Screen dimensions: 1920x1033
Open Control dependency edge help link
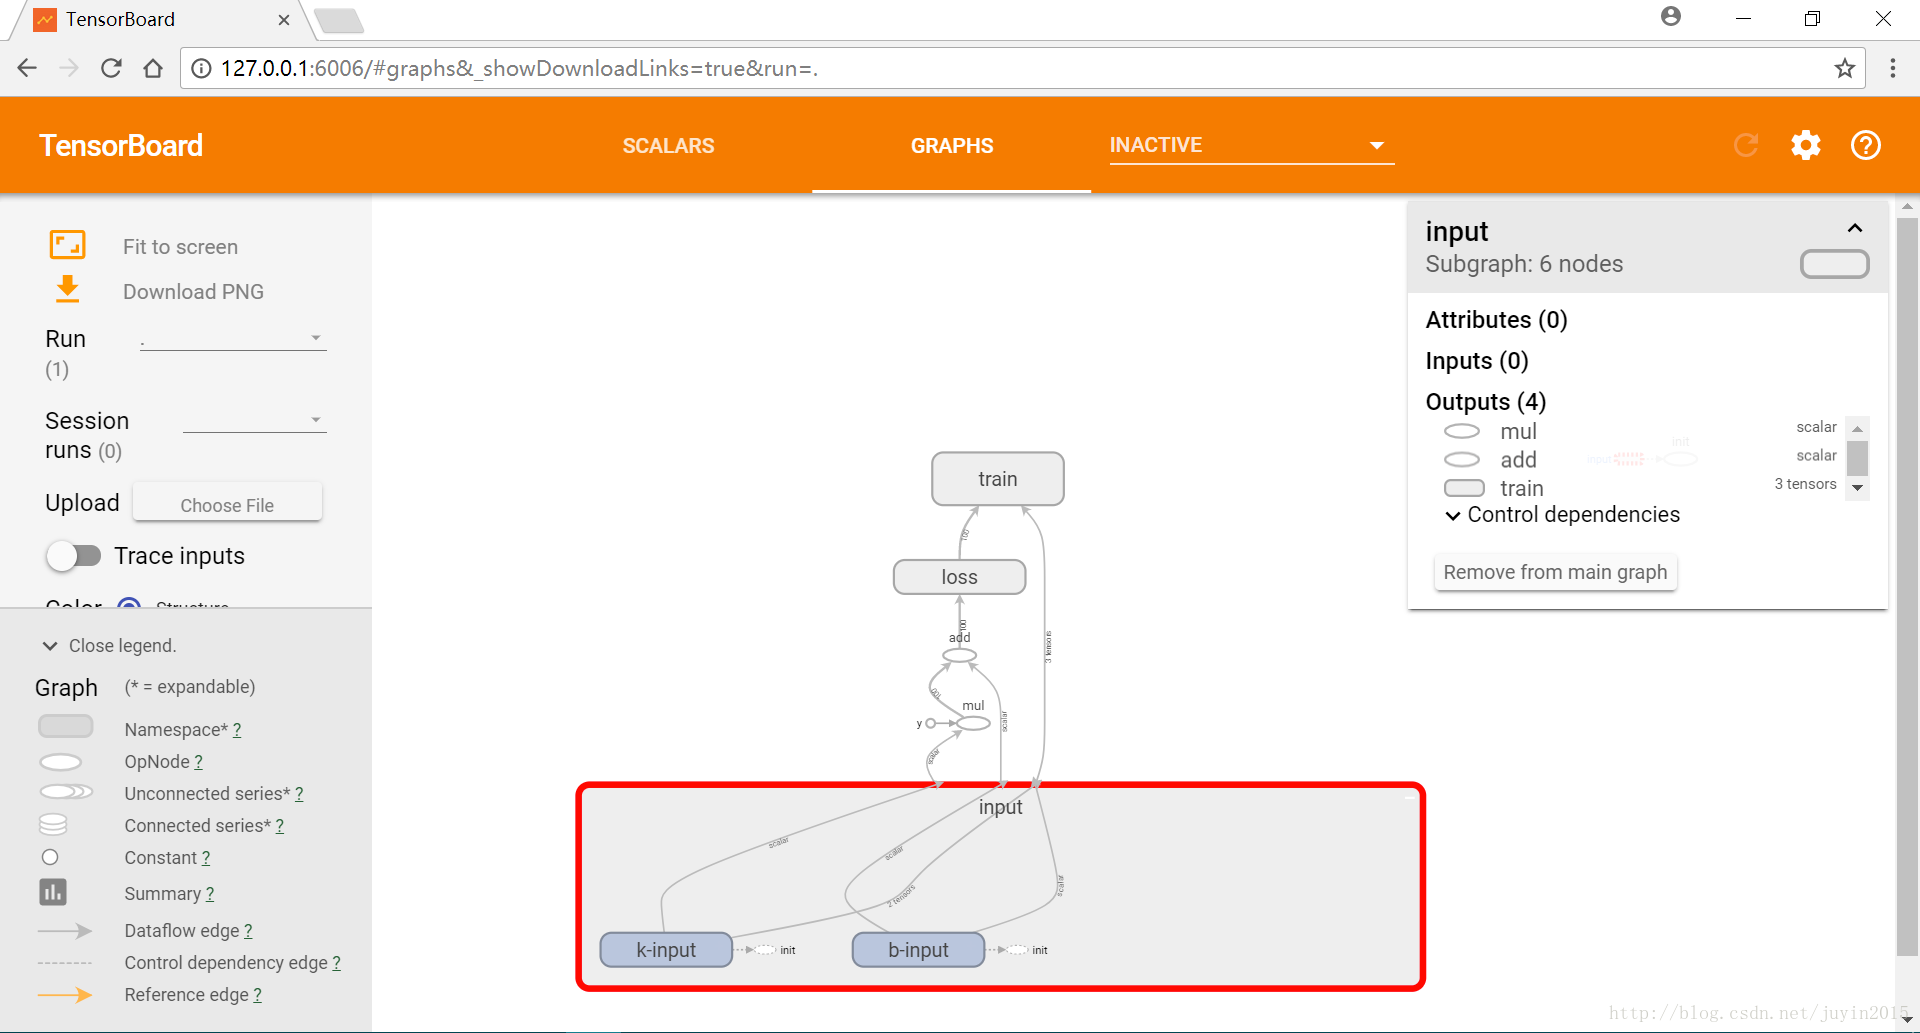tap(336, 963)
